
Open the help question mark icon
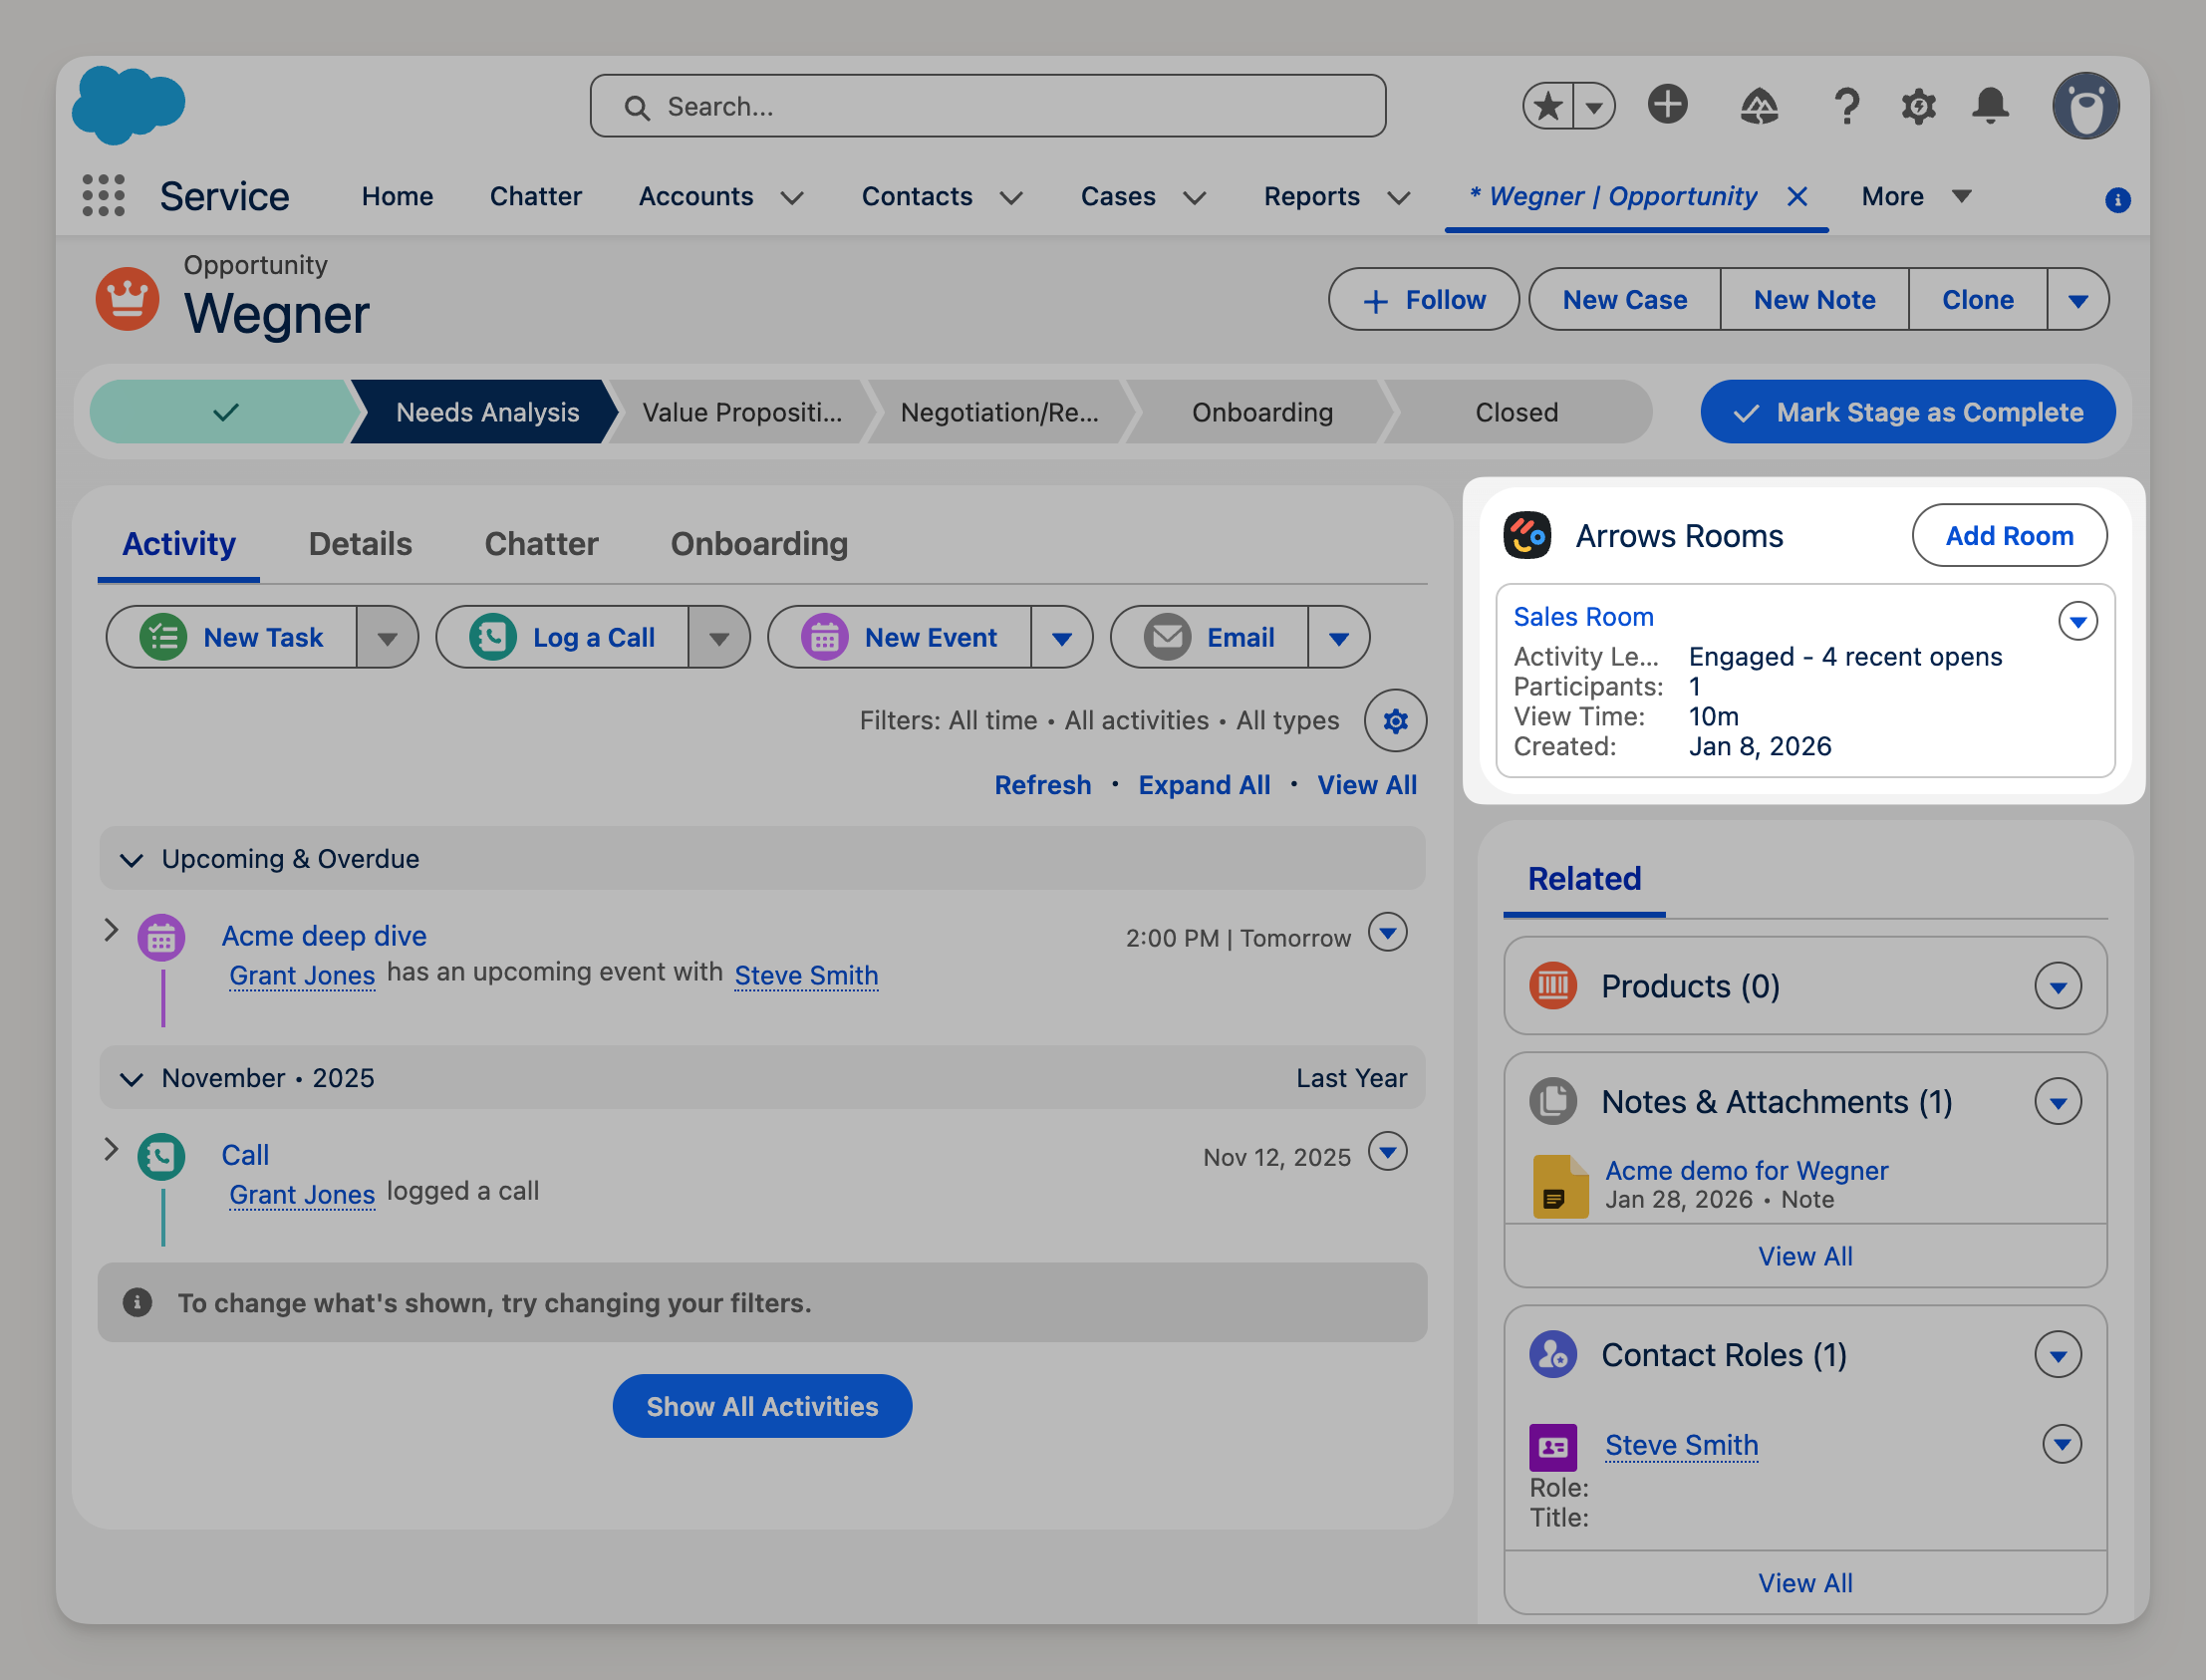tap(1846, 106)
